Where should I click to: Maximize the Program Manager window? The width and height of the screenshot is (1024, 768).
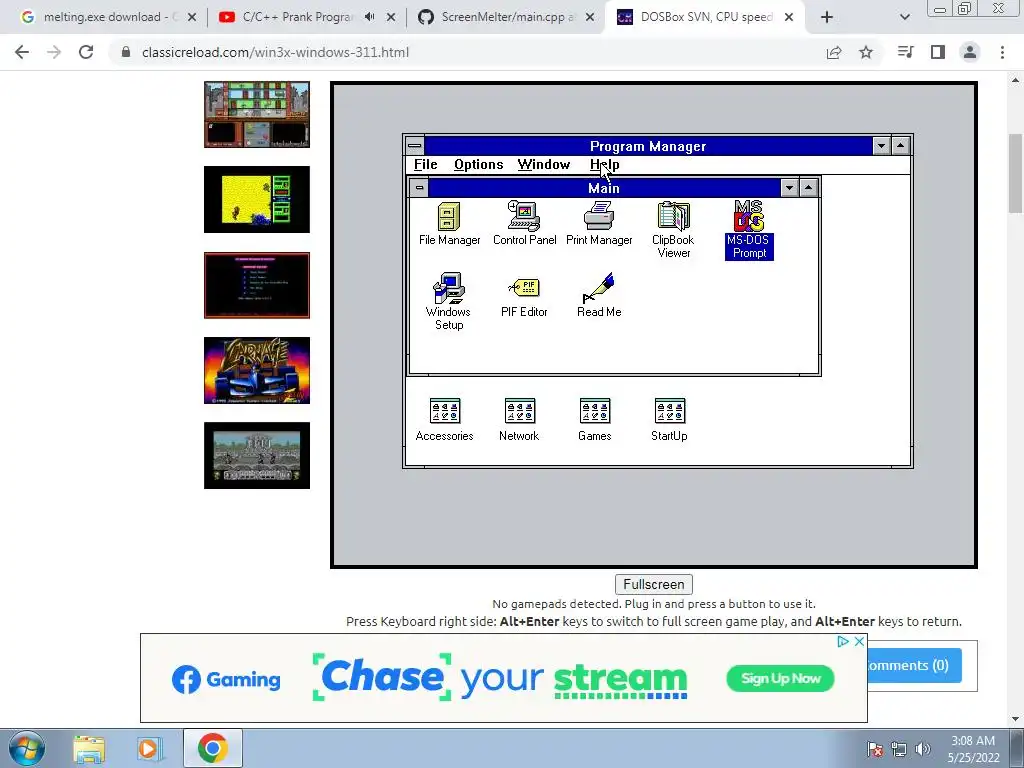(901, 146)
